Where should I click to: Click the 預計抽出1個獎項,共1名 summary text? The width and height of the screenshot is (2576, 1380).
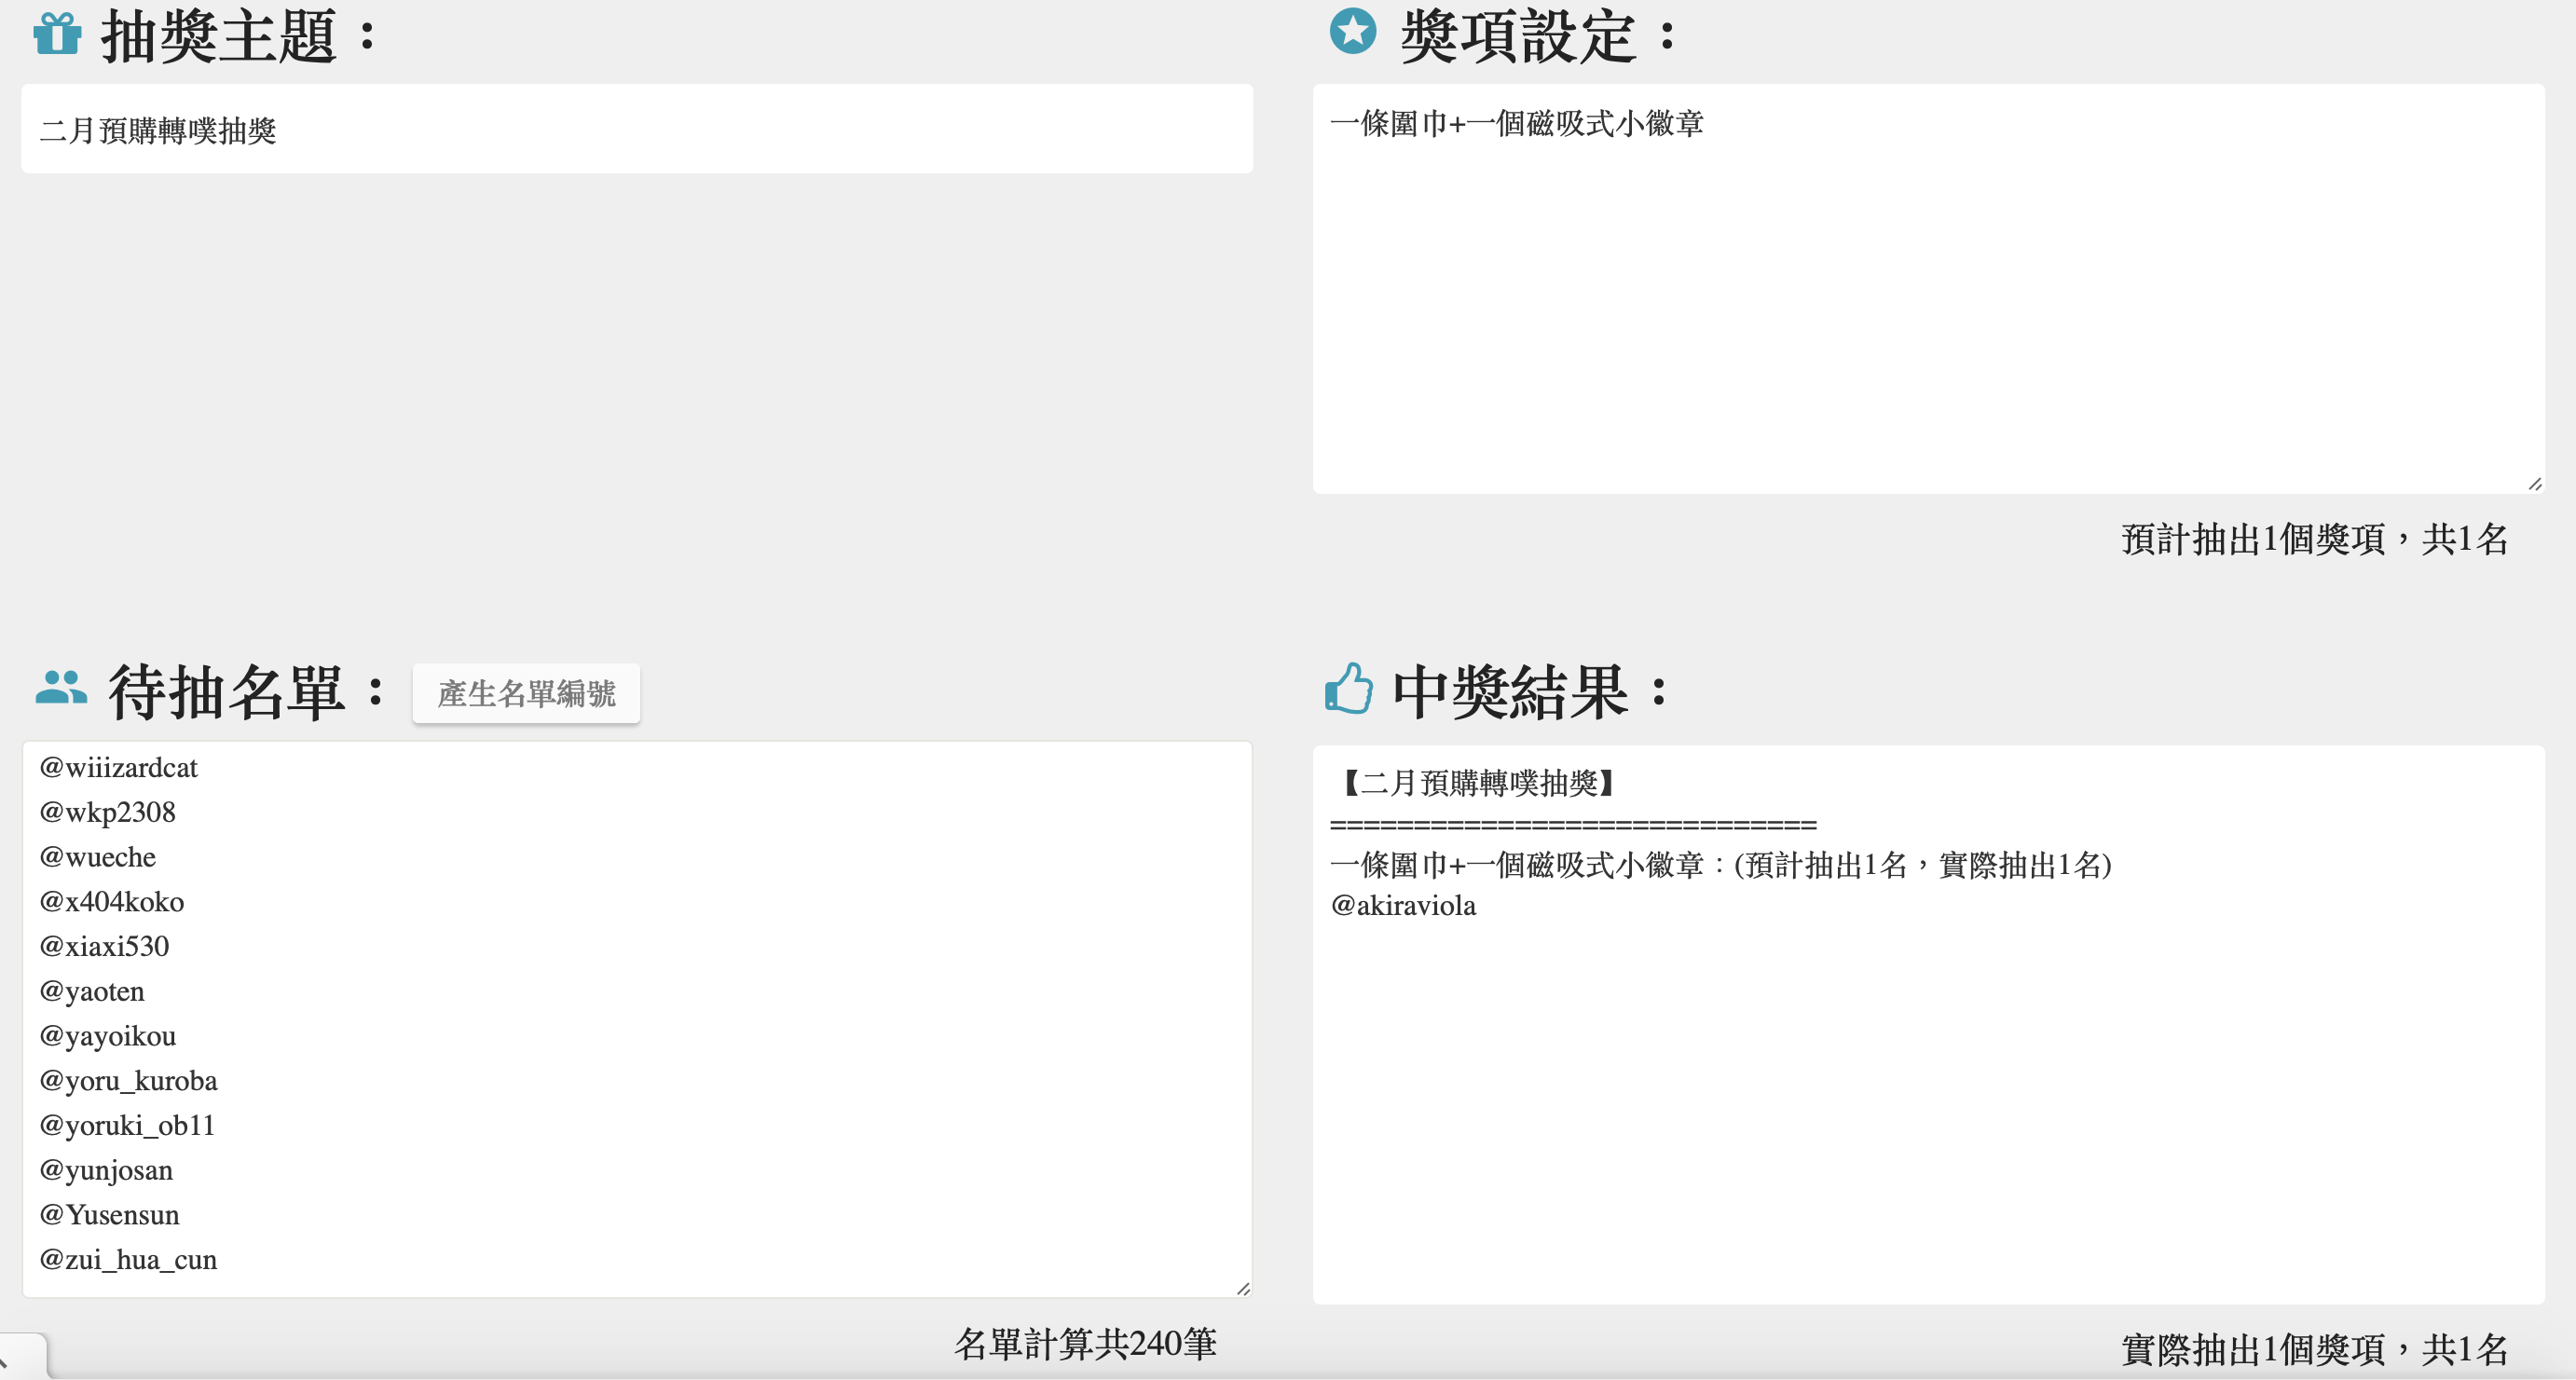[x=2314, y=540]
